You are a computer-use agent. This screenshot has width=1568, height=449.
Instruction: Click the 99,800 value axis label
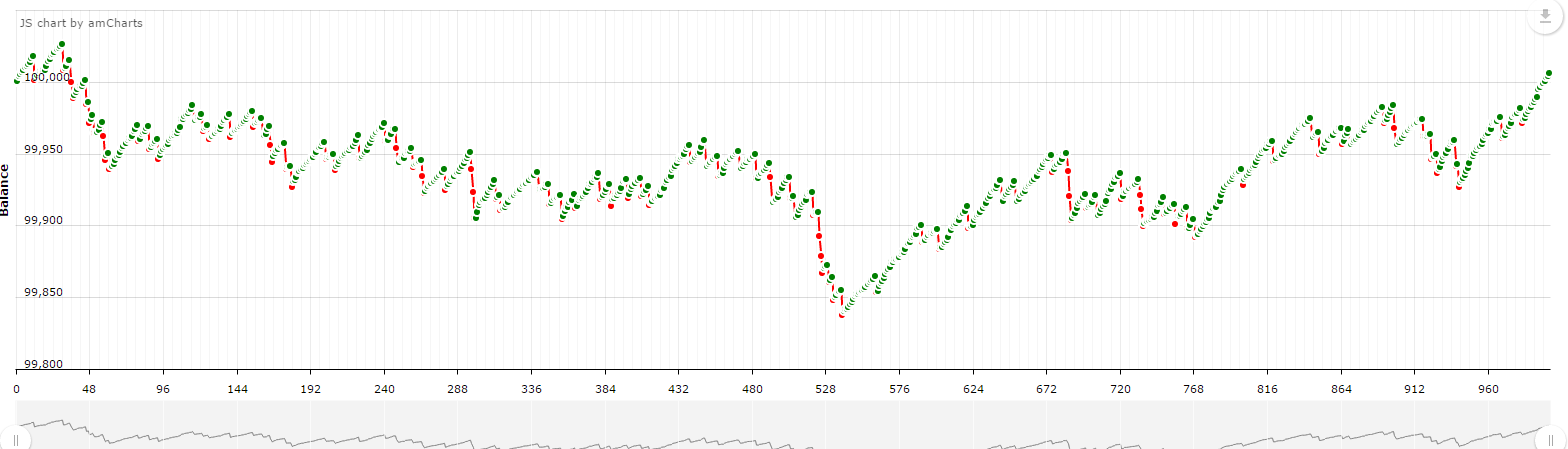point(43,365)
